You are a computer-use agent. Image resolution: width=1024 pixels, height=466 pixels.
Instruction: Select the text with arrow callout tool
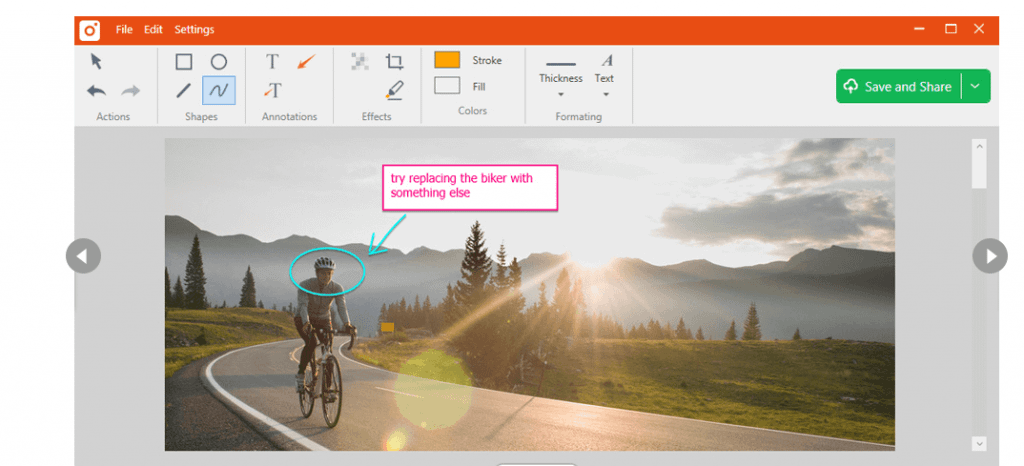coord(273,90)
